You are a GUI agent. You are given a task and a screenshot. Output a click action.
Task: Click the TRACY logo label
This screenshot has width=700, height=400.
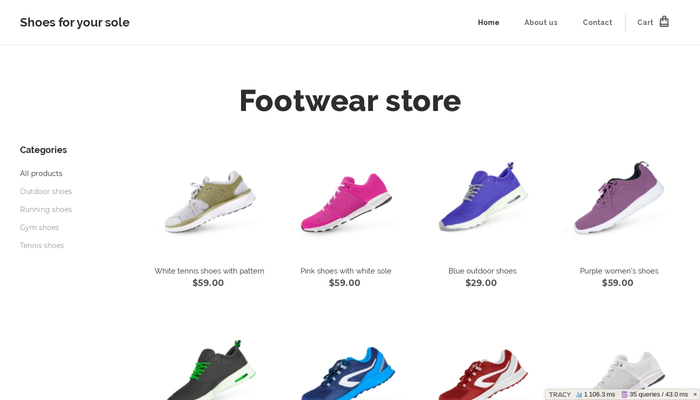click(560, 395)
